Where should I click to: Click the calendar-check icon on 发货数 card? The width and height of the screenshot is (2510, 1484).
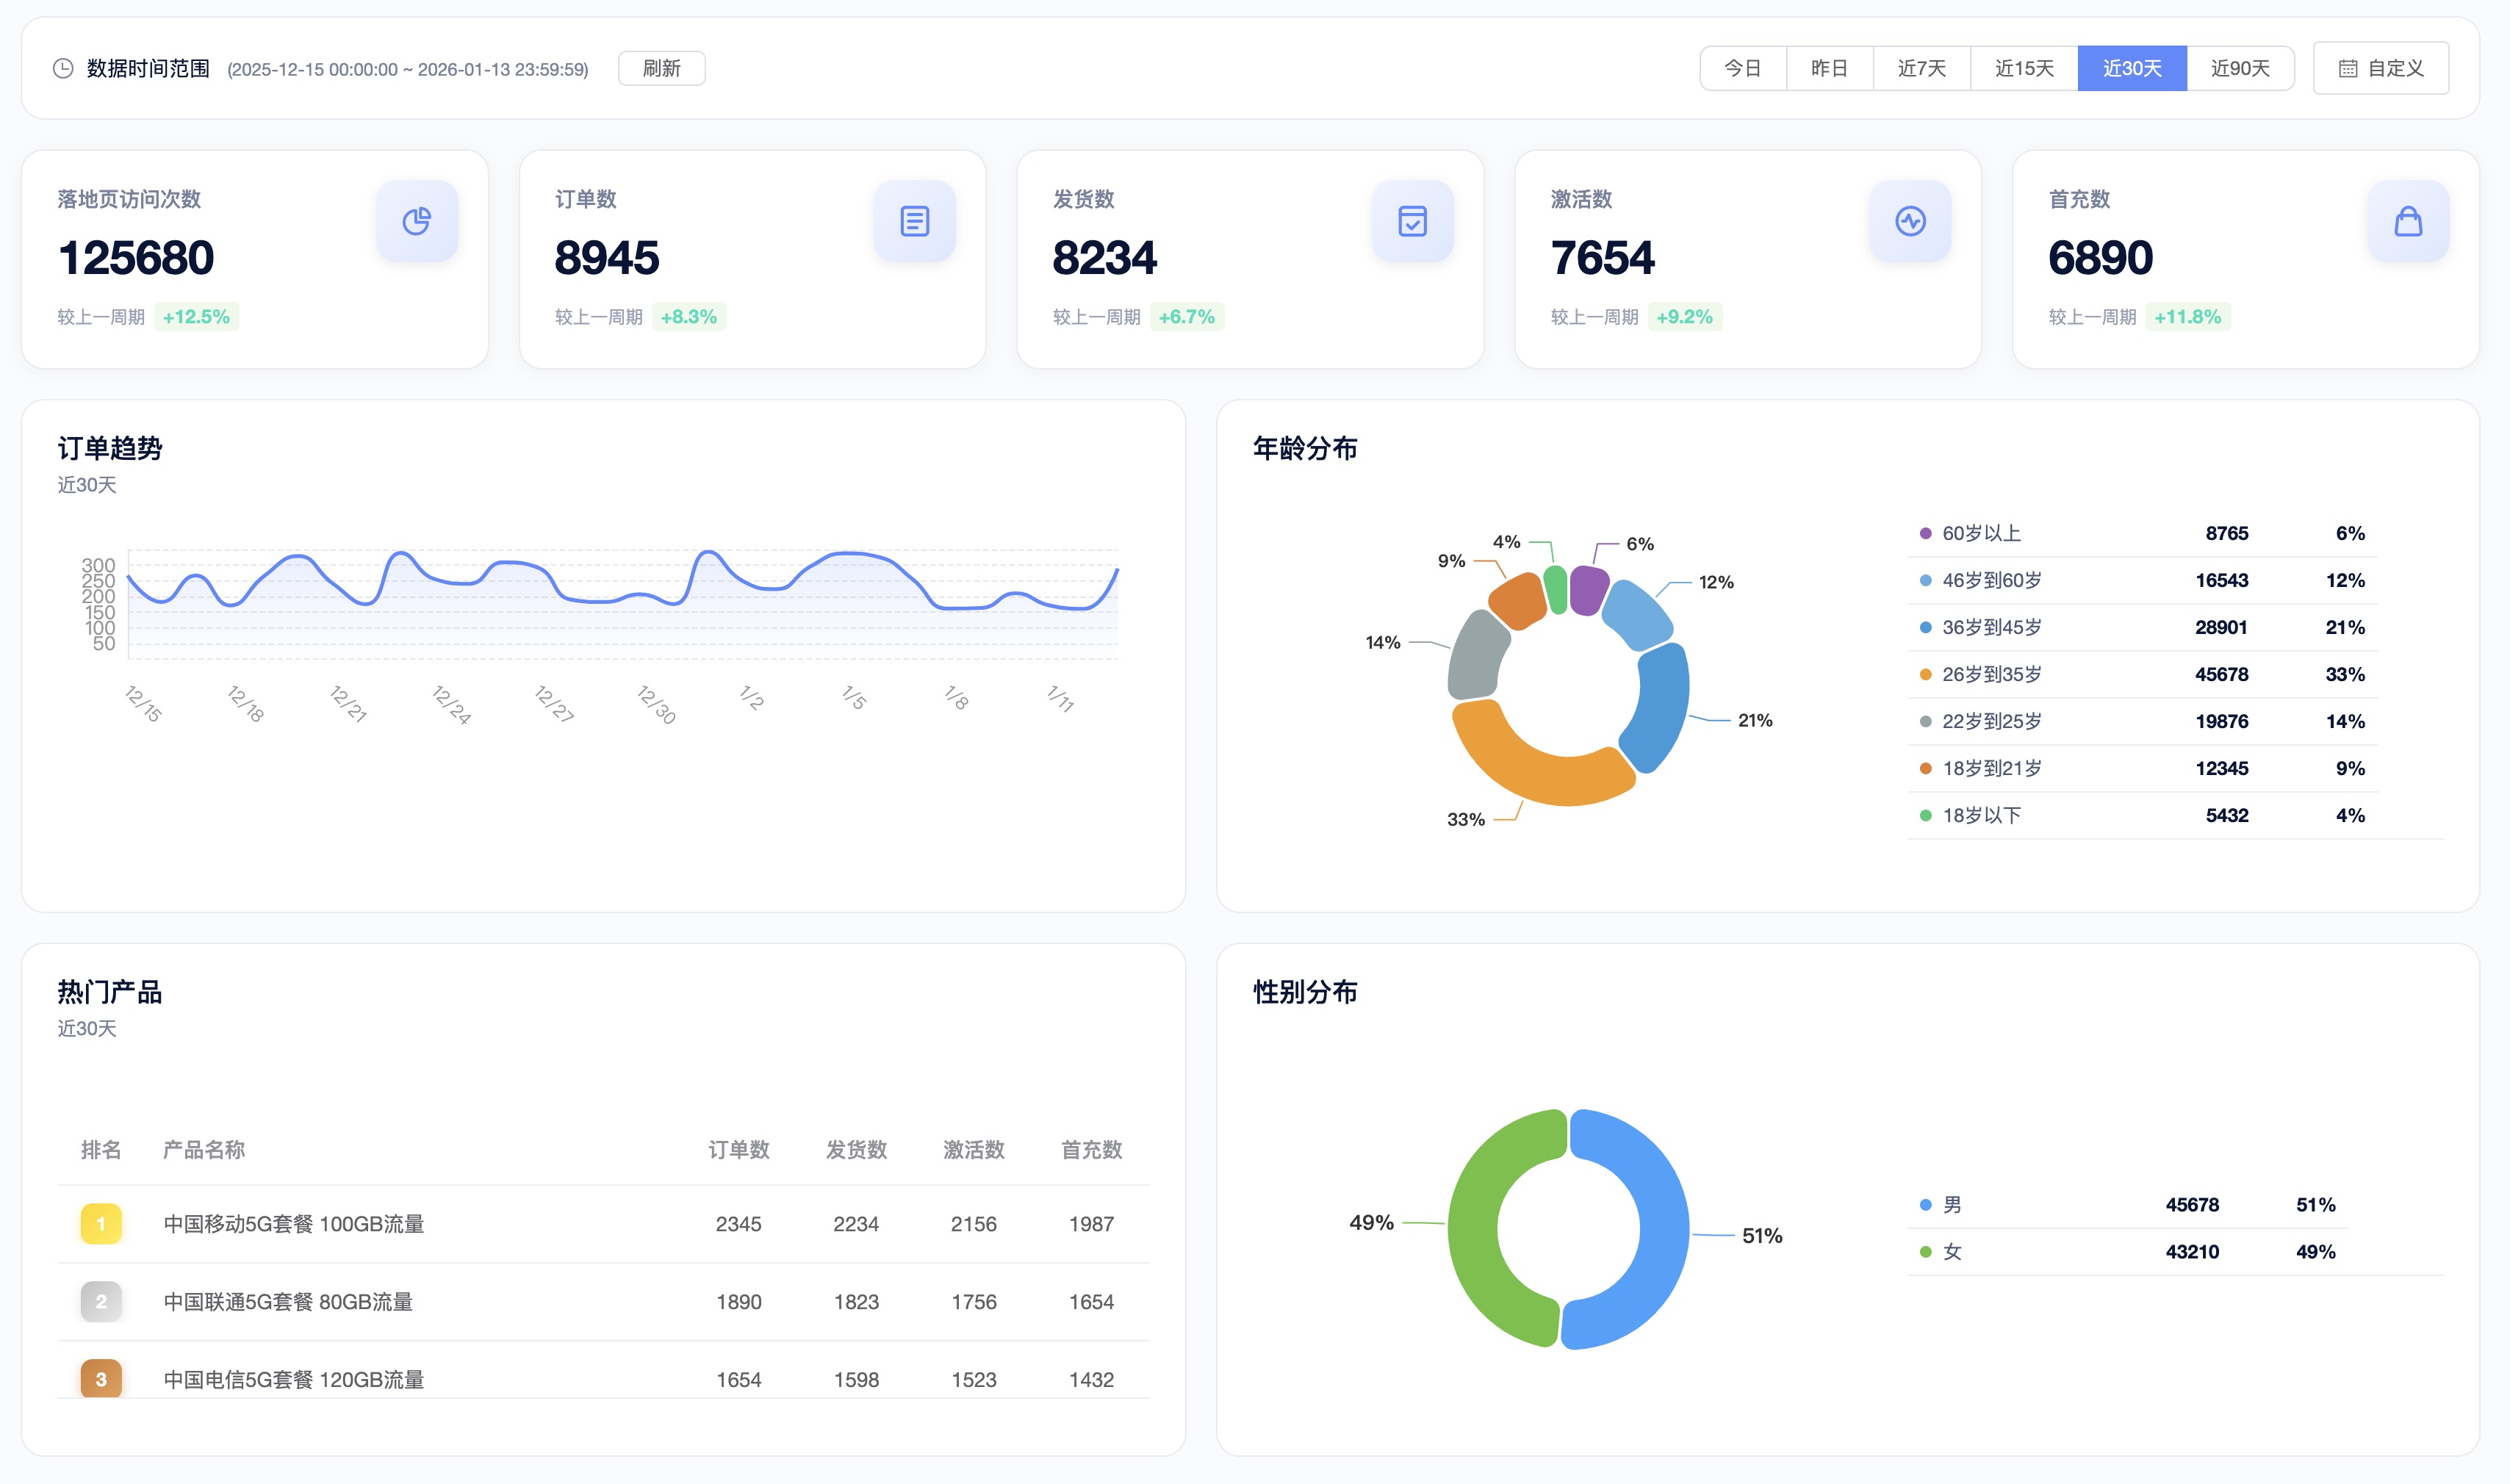click(1412, 221)
